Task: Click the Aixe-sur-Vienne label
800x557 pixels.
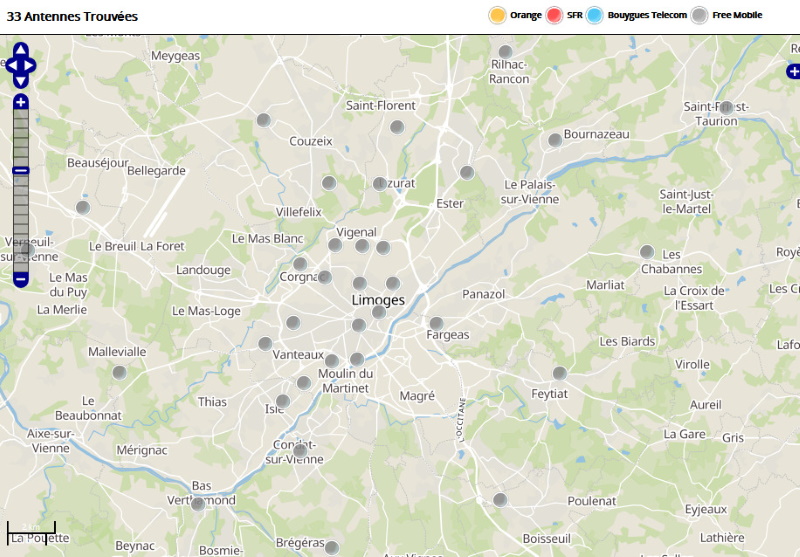Action: coord(50,441)
